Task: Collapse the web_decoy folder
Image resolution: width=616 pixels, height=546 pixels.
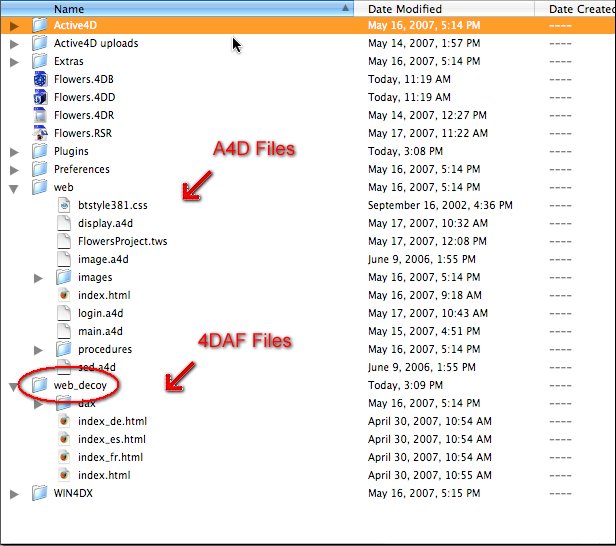Action: click(x=14, y=385)
